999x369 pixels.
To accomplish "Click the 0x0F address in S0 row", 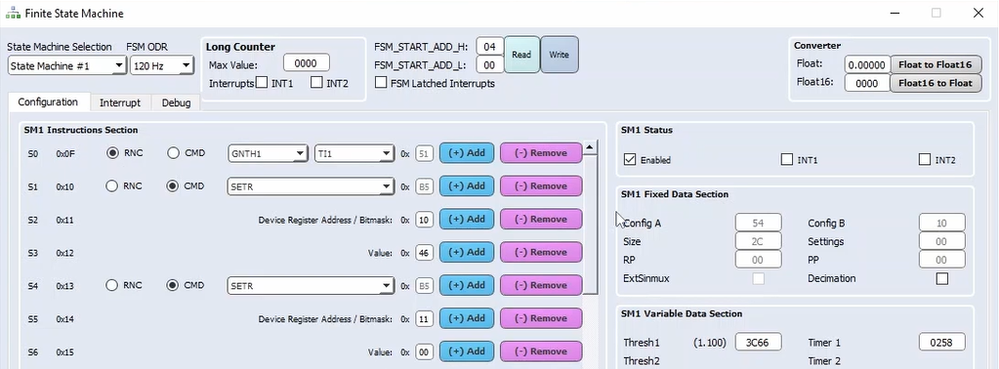I will tap(66, 154).
